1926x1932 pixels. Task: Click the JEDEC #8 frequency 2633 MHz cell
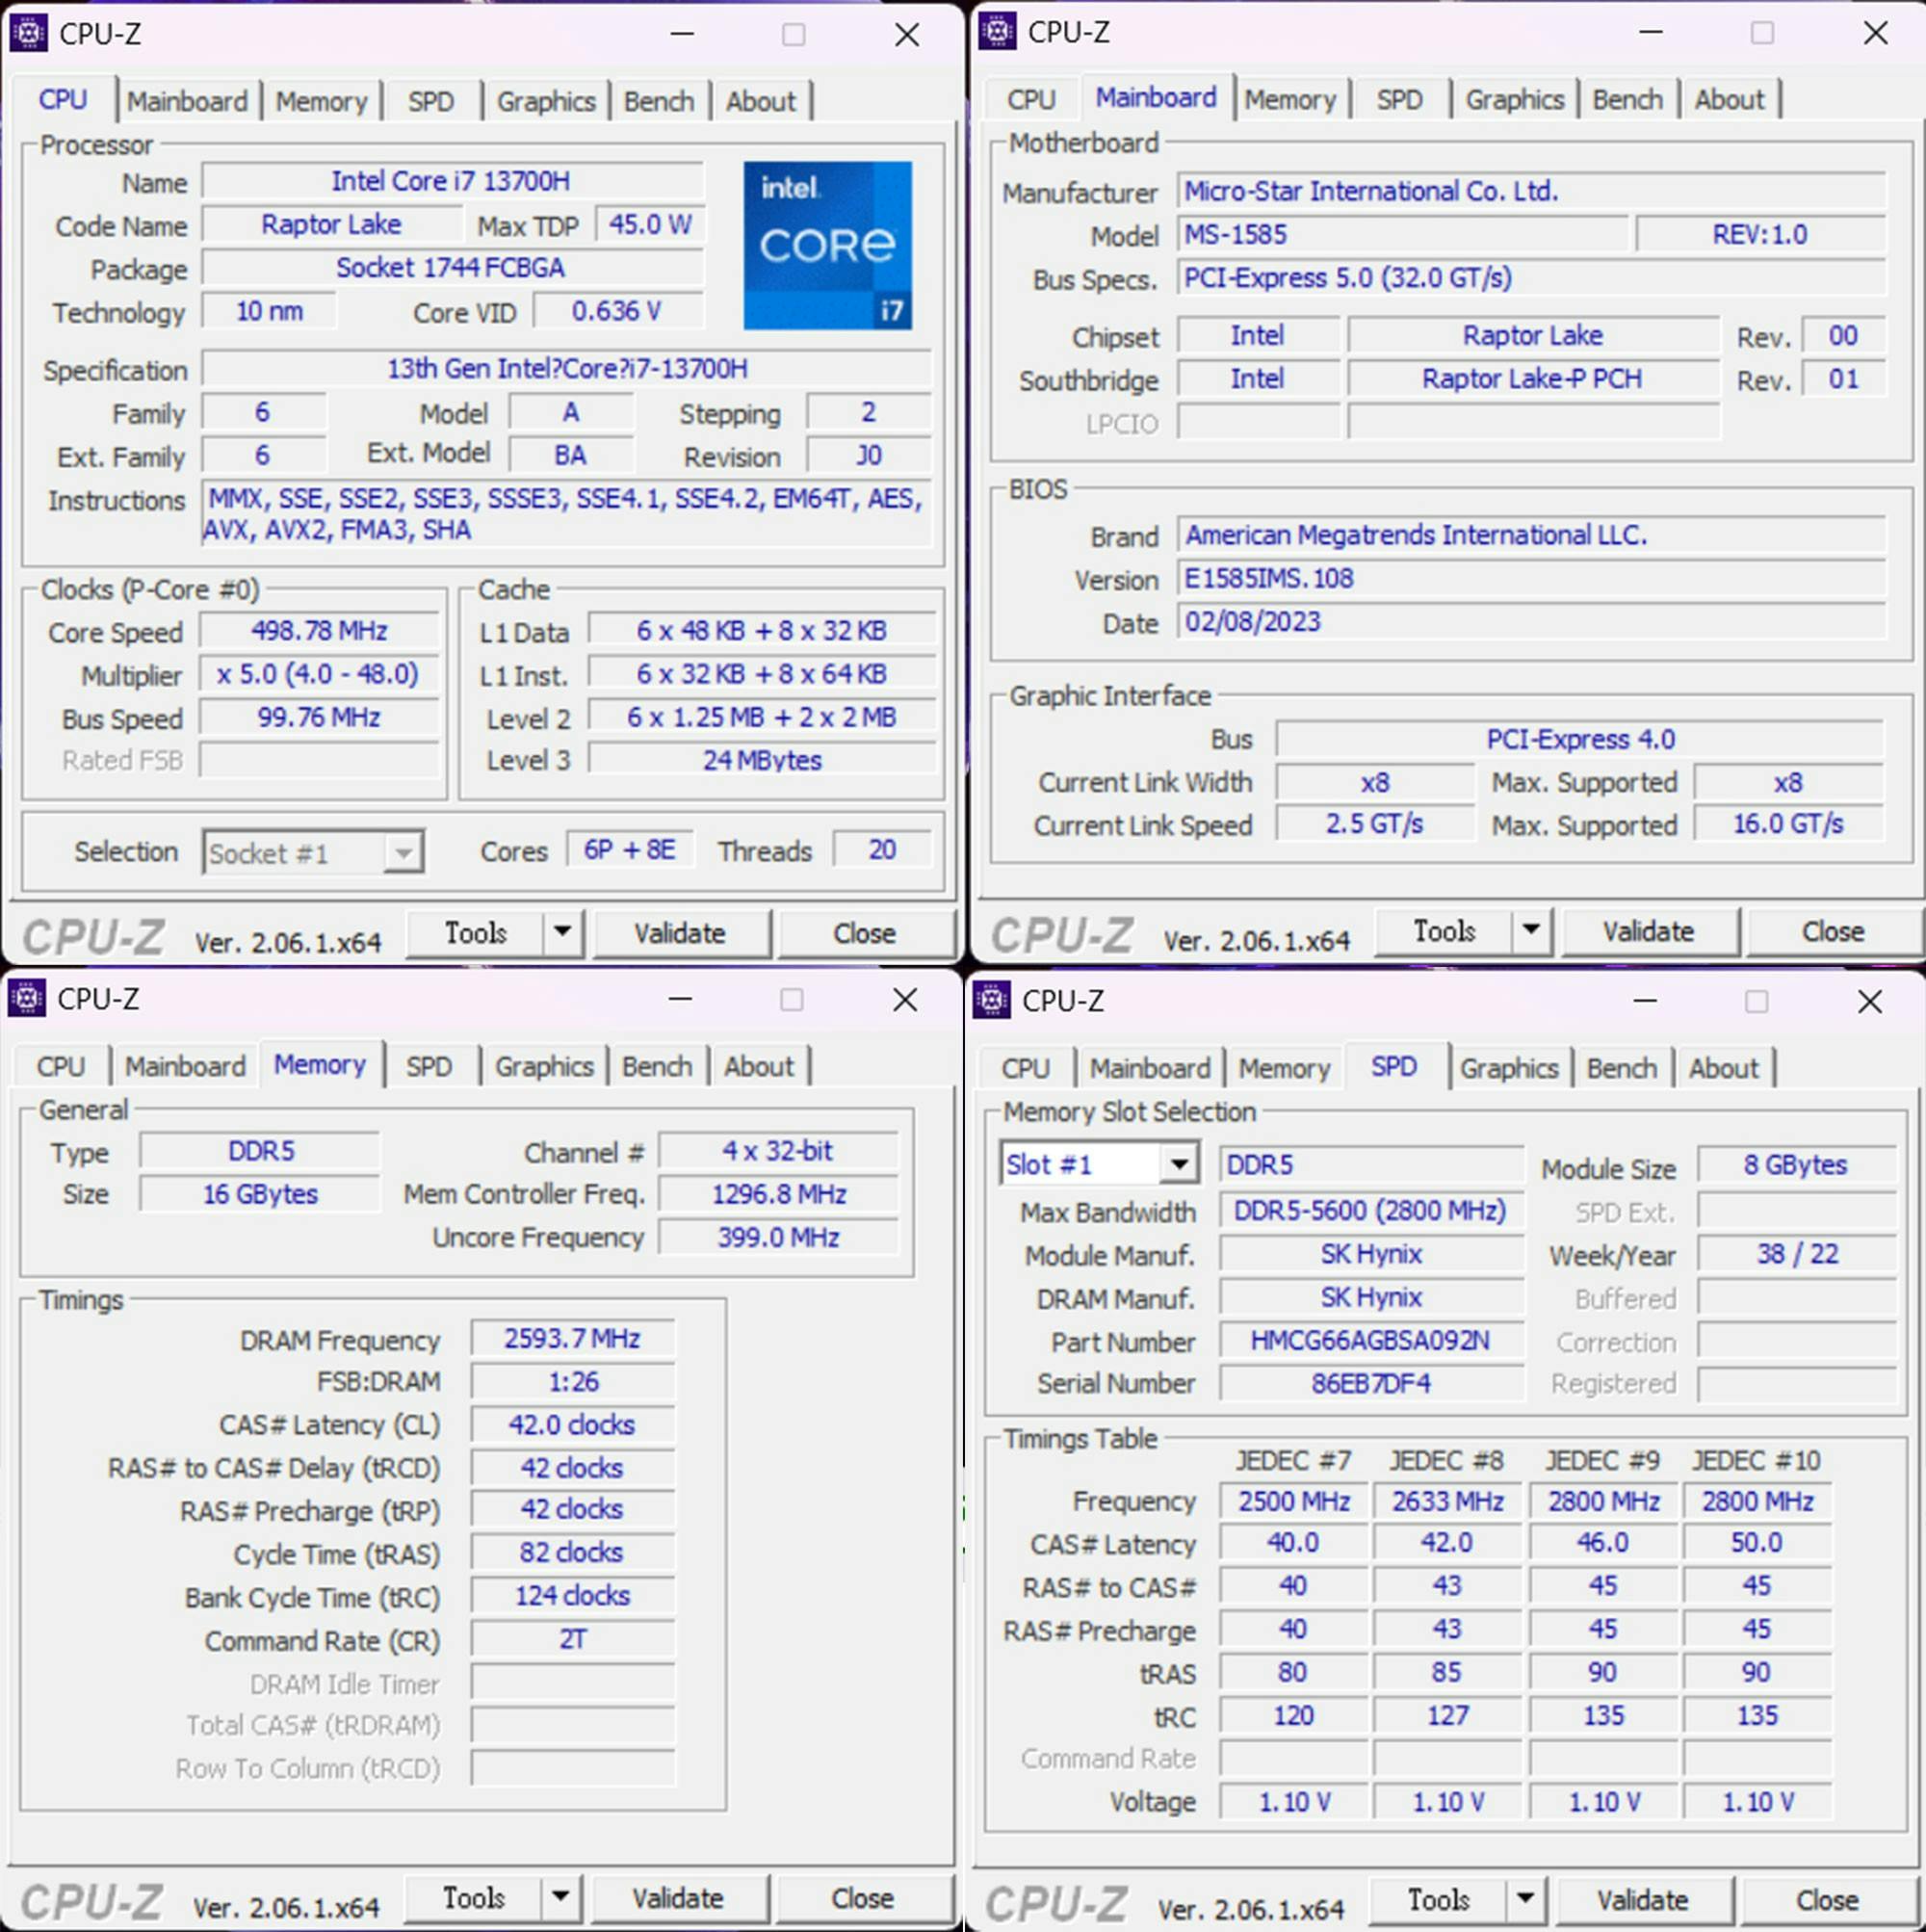click(x=1447, y=1501)
